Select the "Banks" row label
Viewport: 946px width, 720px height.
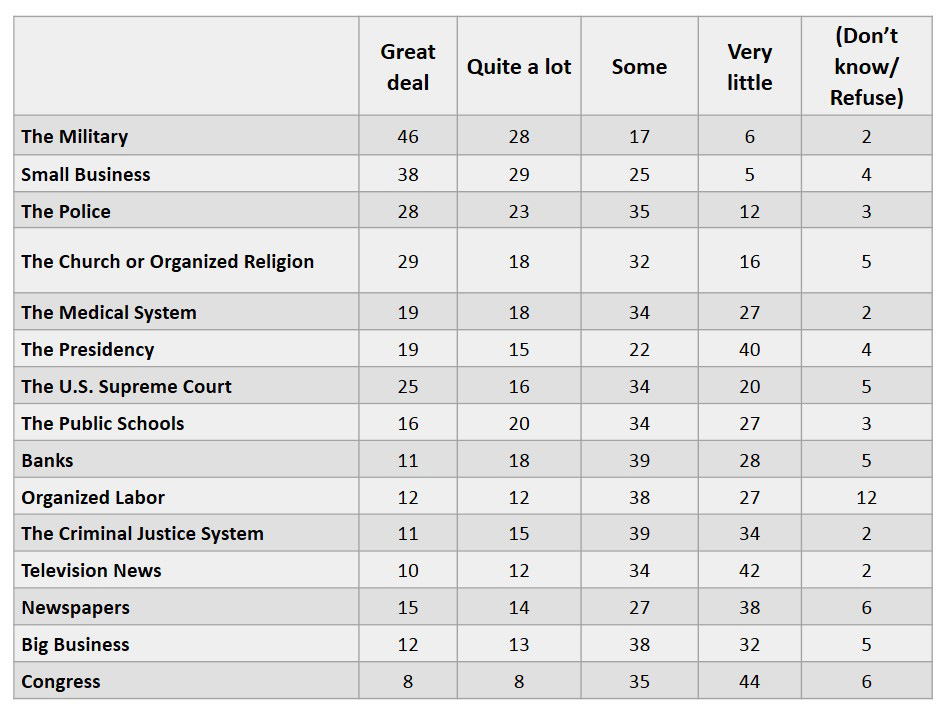[x=48, y=461]
